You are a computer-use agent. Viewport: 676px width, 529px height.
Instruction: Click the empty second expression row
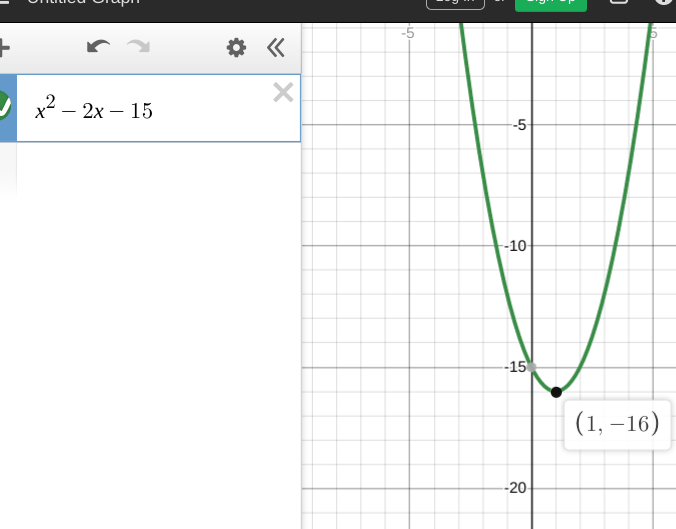tap(158, 170)
